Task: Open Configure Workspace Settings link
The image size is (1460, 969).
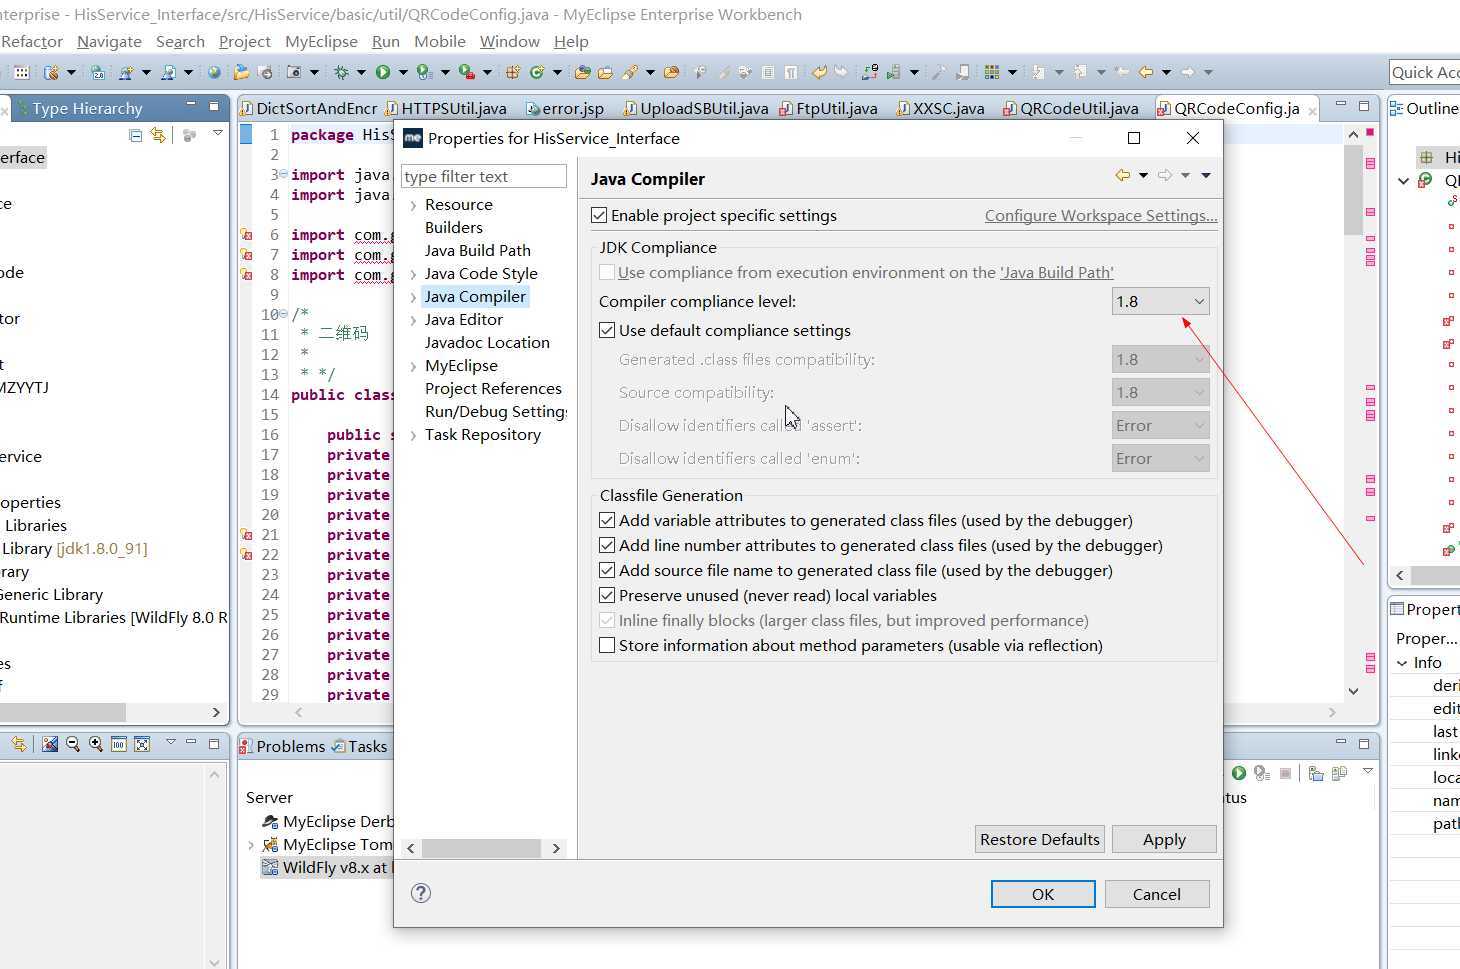Action: click(1101, 215)
